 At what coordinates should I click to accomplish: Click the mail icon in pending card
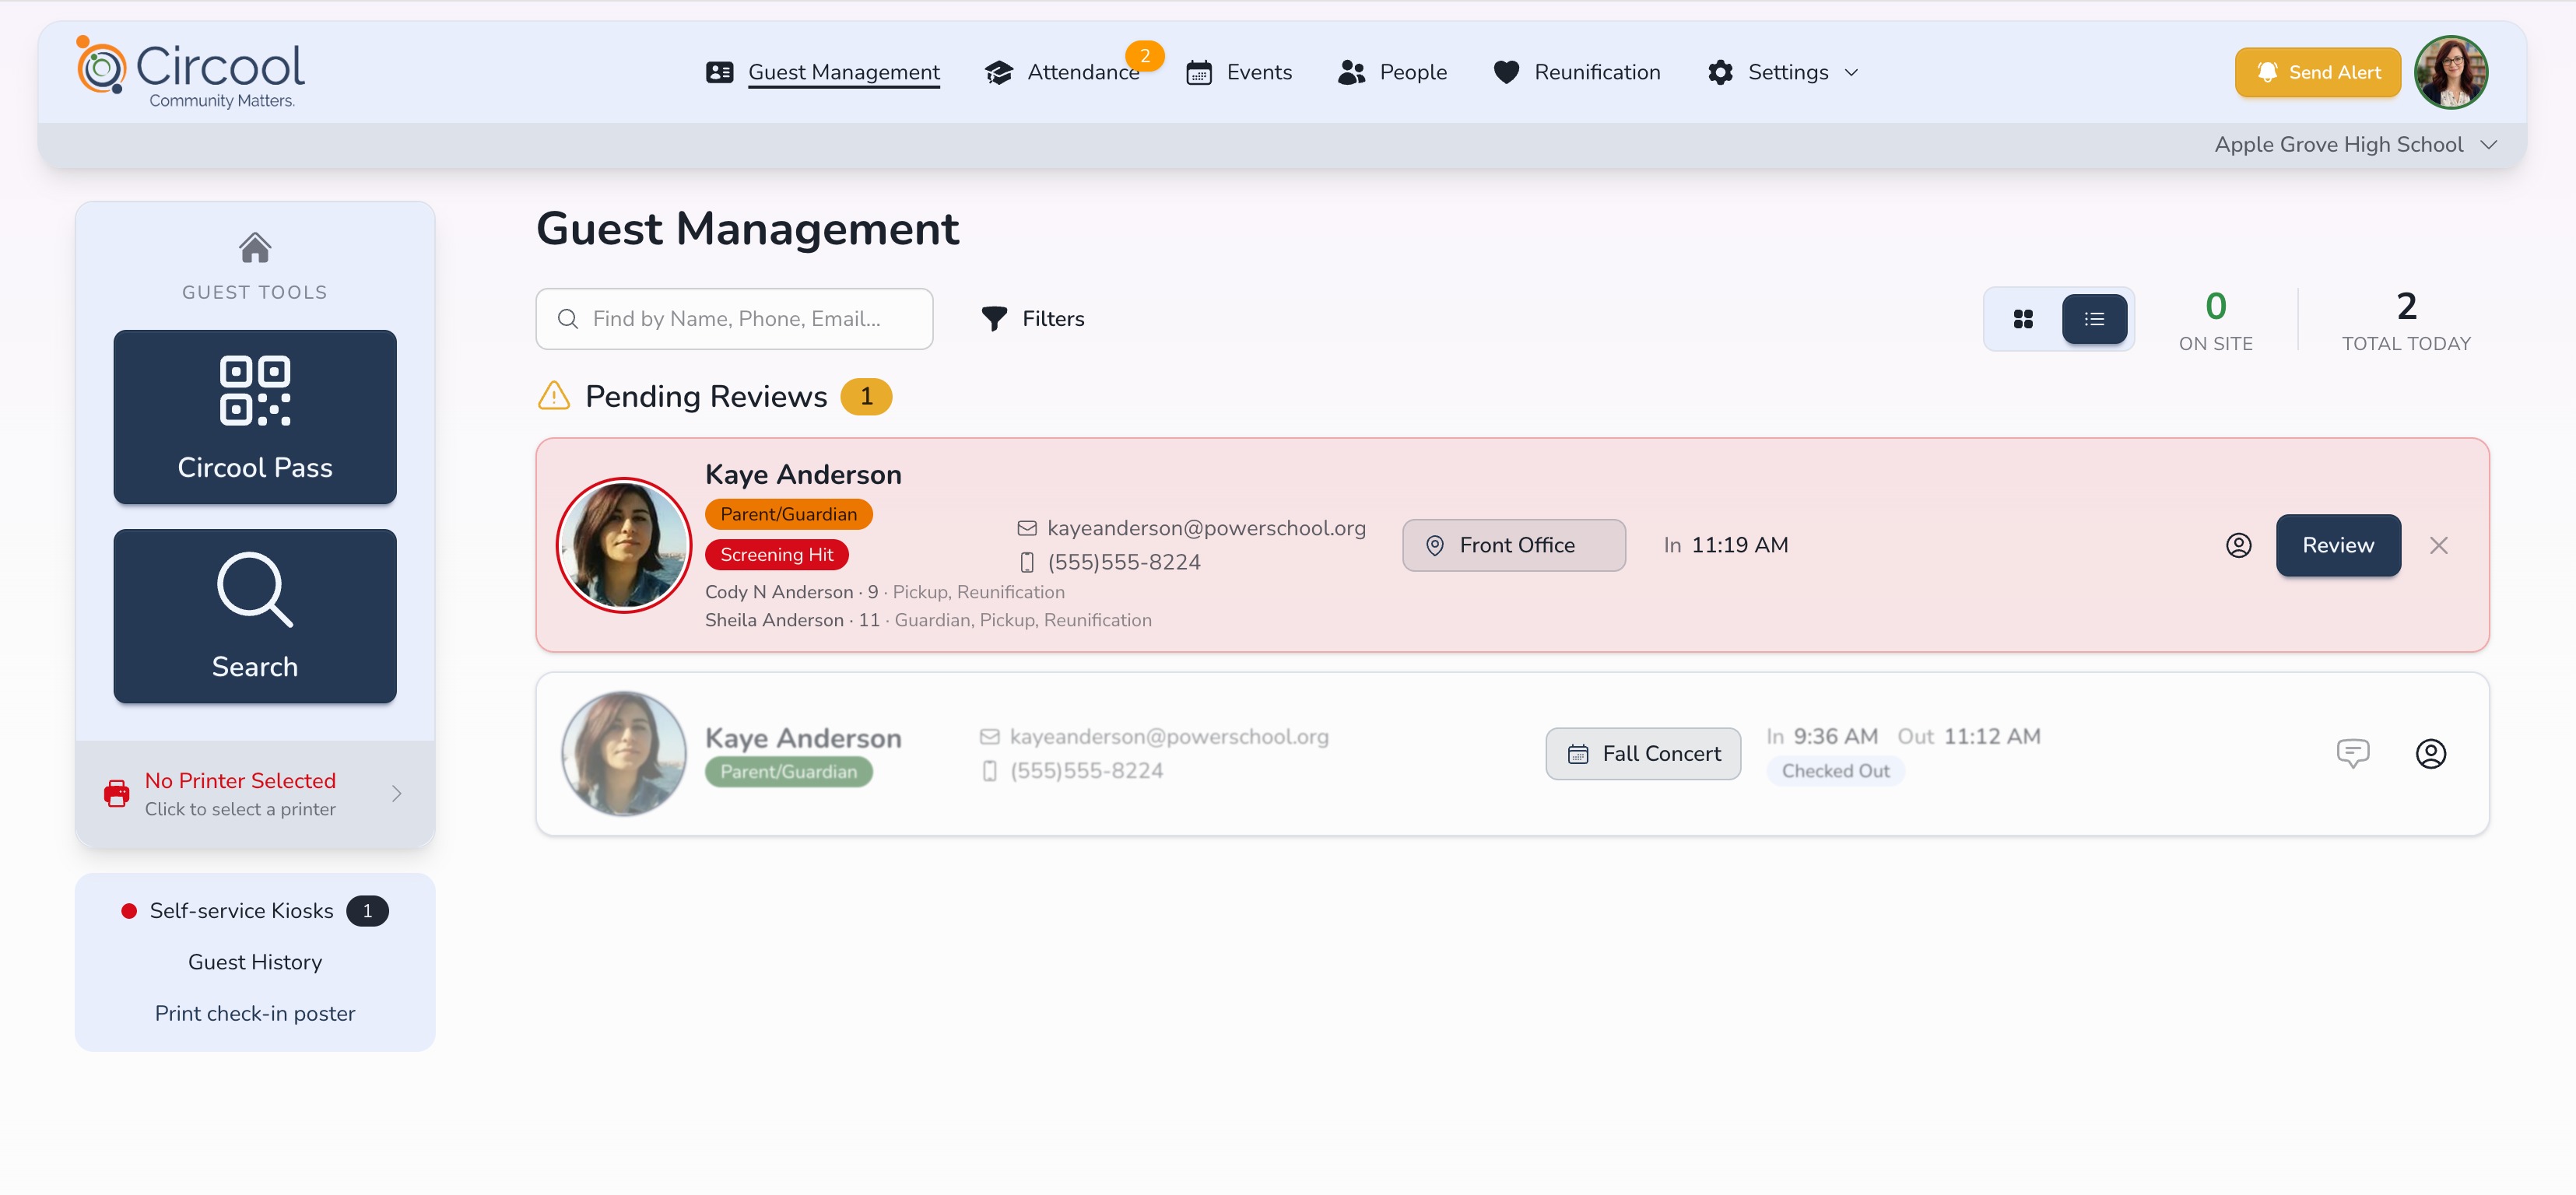(1026, 528)
